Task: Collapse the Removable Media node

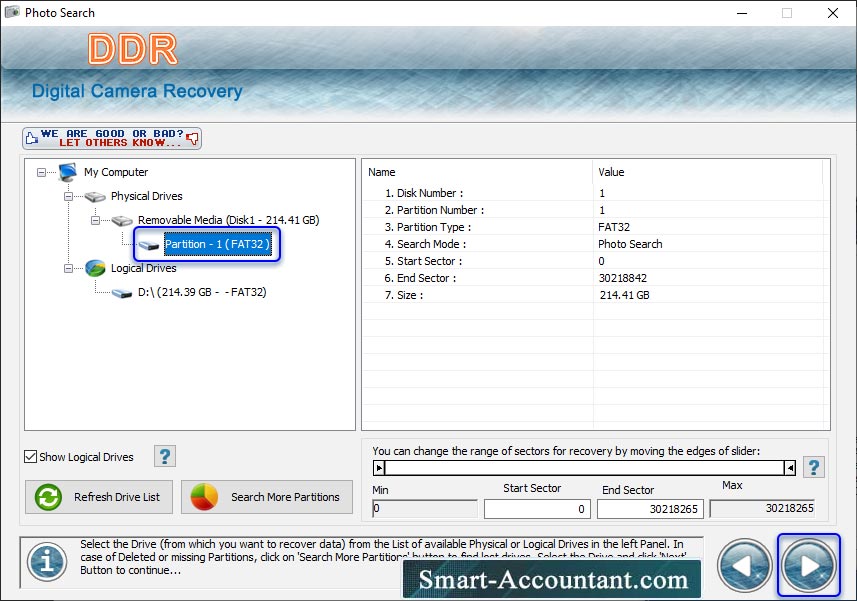Action: point(95,221)
